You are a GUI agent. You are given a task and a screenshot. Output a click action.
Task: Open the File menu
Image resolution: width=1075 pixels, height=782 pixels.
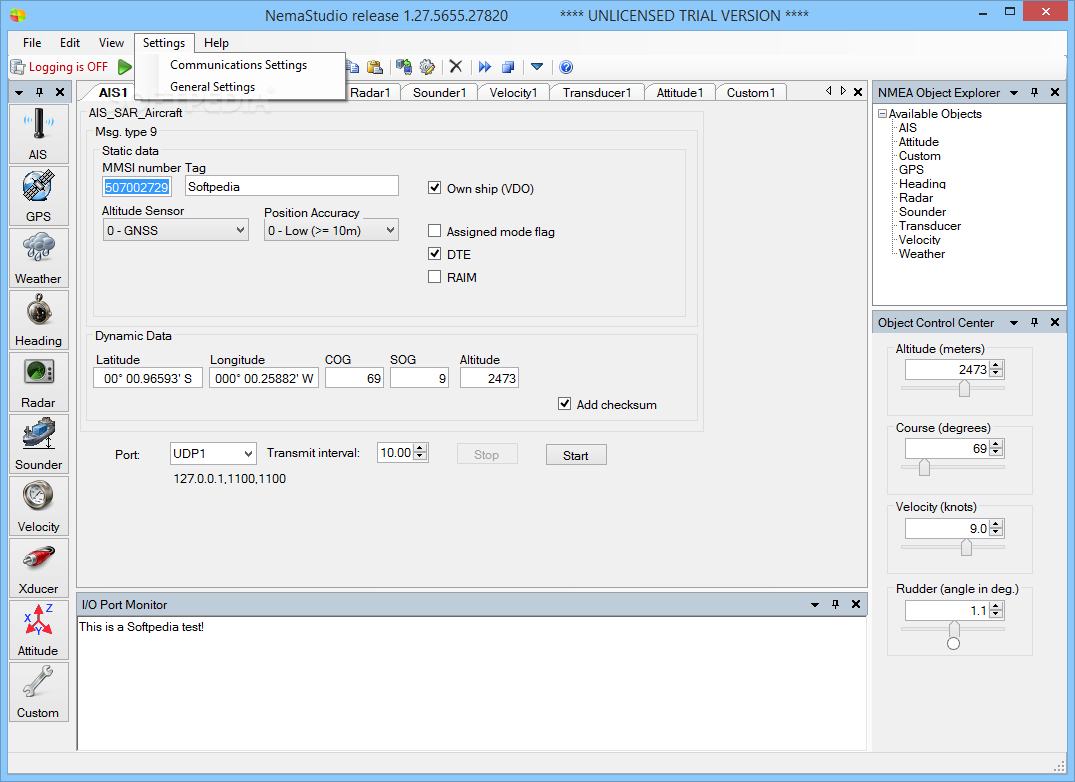coord(32,42)
